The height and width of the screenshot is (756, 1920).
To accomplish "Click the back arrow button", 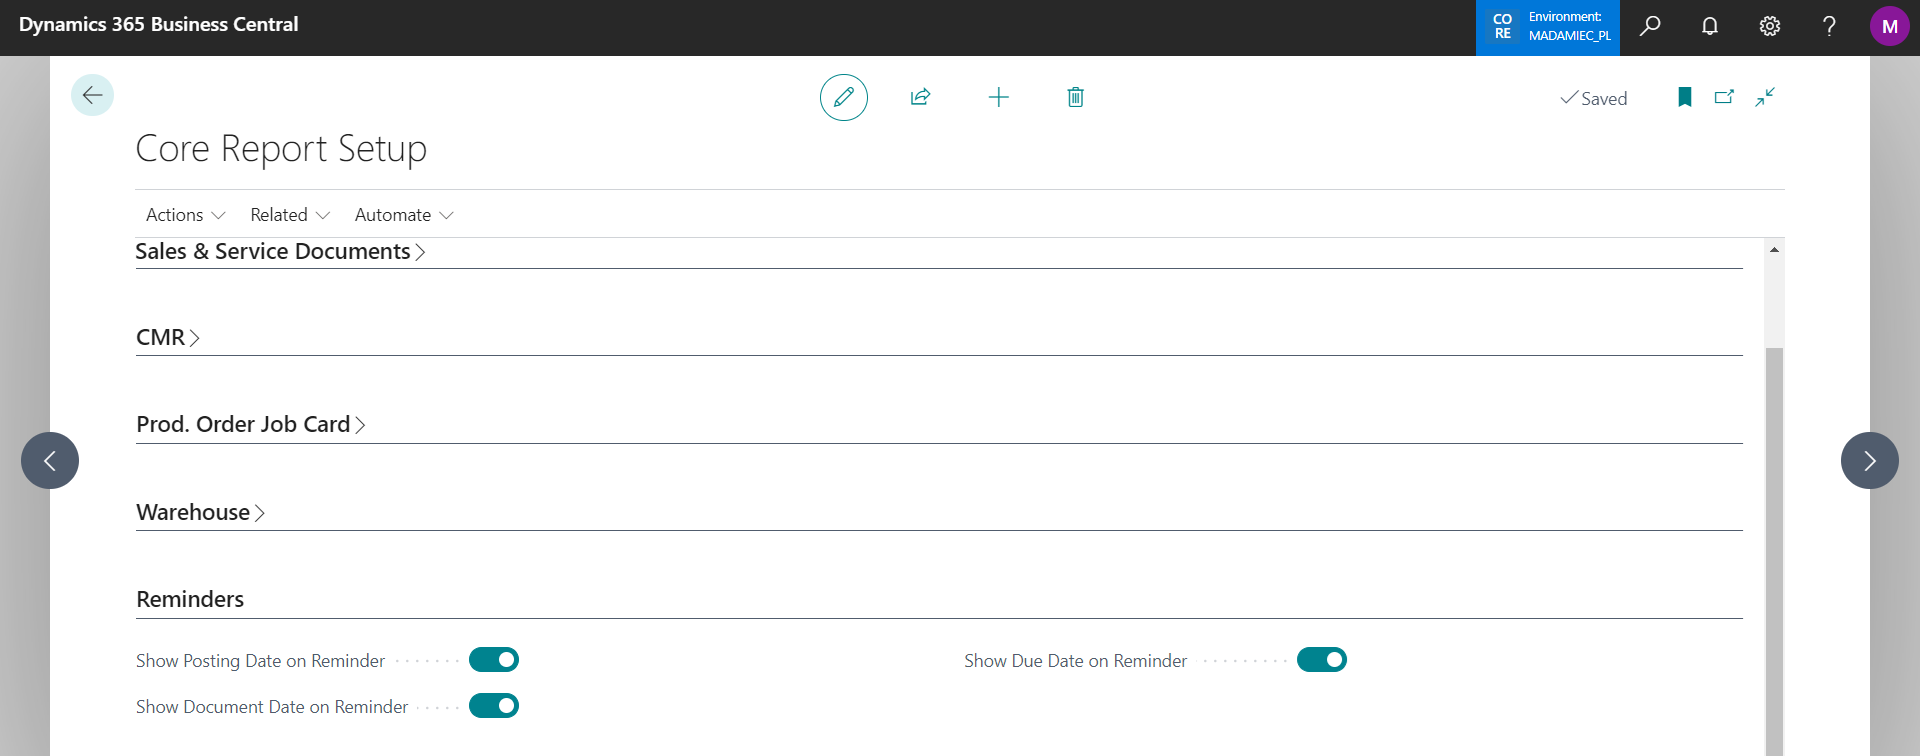I will click(92, 95).
